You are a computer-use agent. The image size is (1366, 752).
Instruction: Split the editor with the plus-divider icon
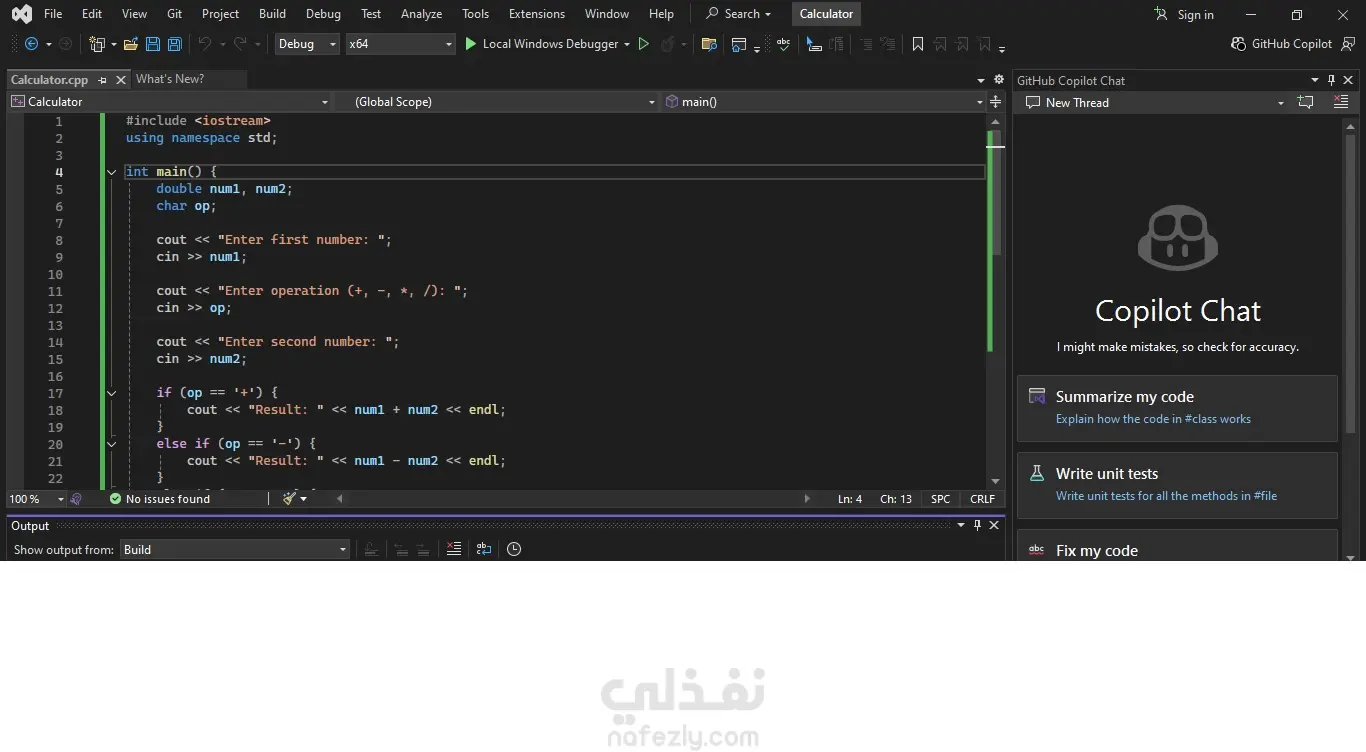[x=996, y=102]
